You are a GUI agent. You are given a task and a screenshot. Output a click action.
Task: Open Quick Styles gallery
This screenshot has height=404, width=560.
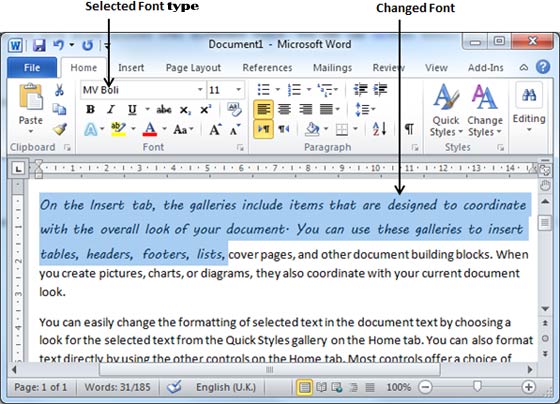point(446,110)
